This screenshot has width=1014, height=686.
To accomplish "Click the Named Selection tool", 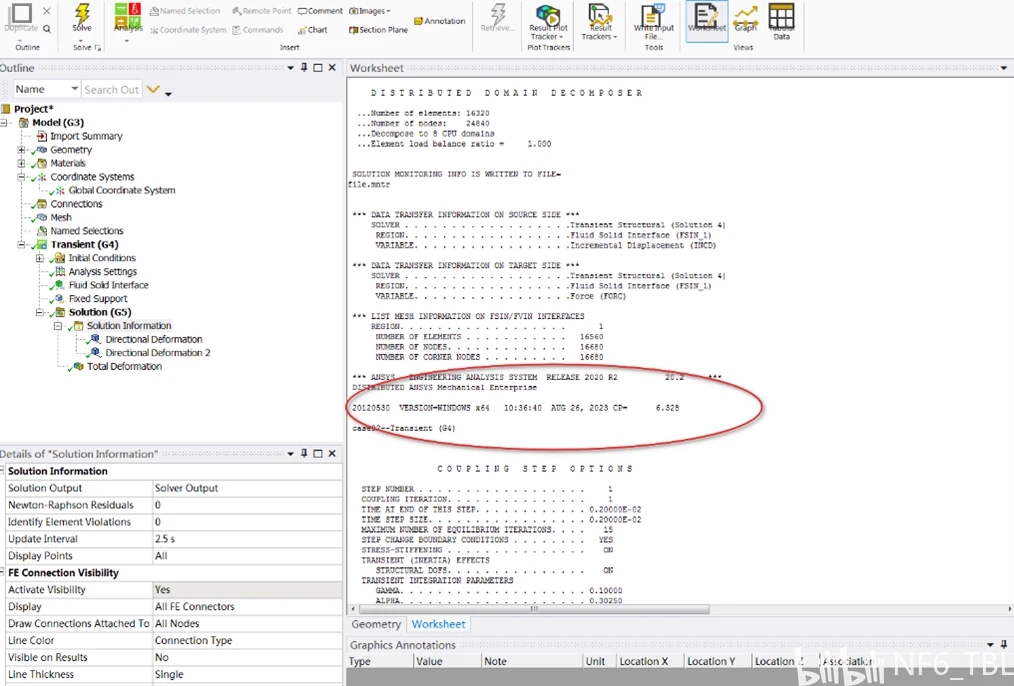I will (x=185, y=11).
